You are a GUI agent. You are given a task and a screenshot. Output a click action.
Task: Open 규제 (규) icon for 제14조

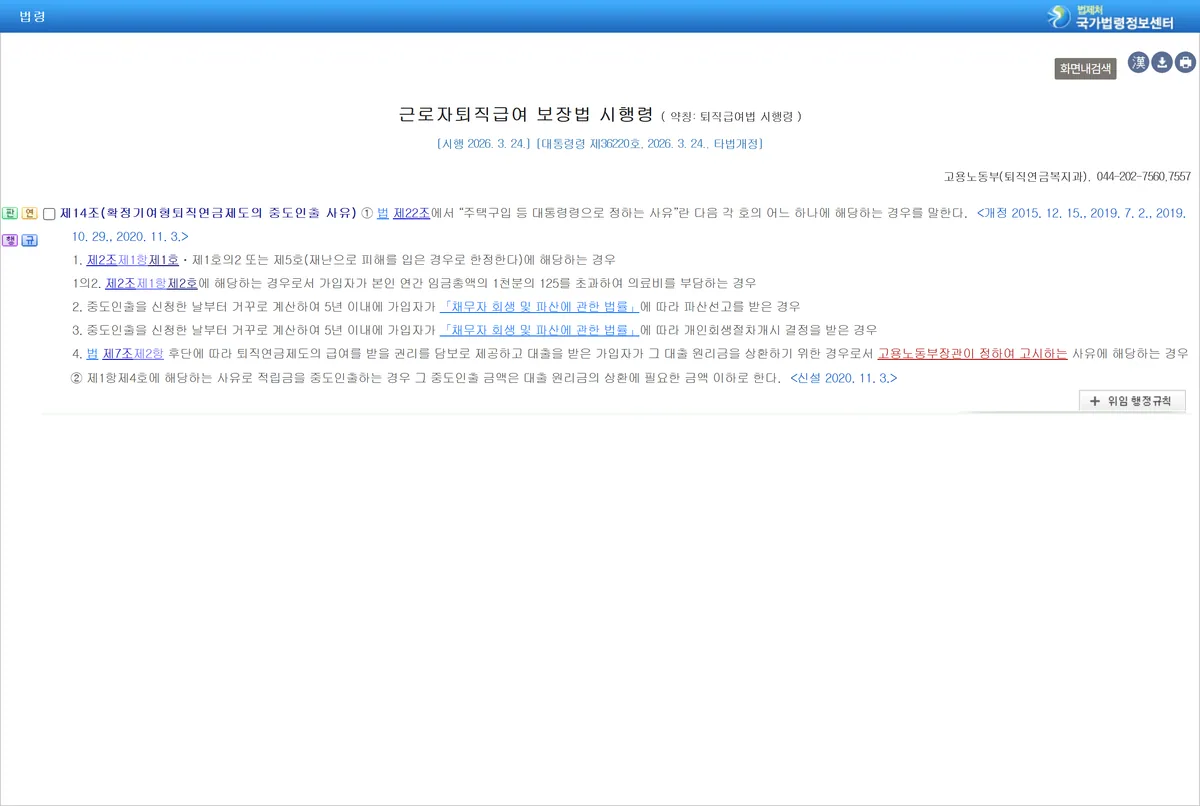(x=29, y=240)
